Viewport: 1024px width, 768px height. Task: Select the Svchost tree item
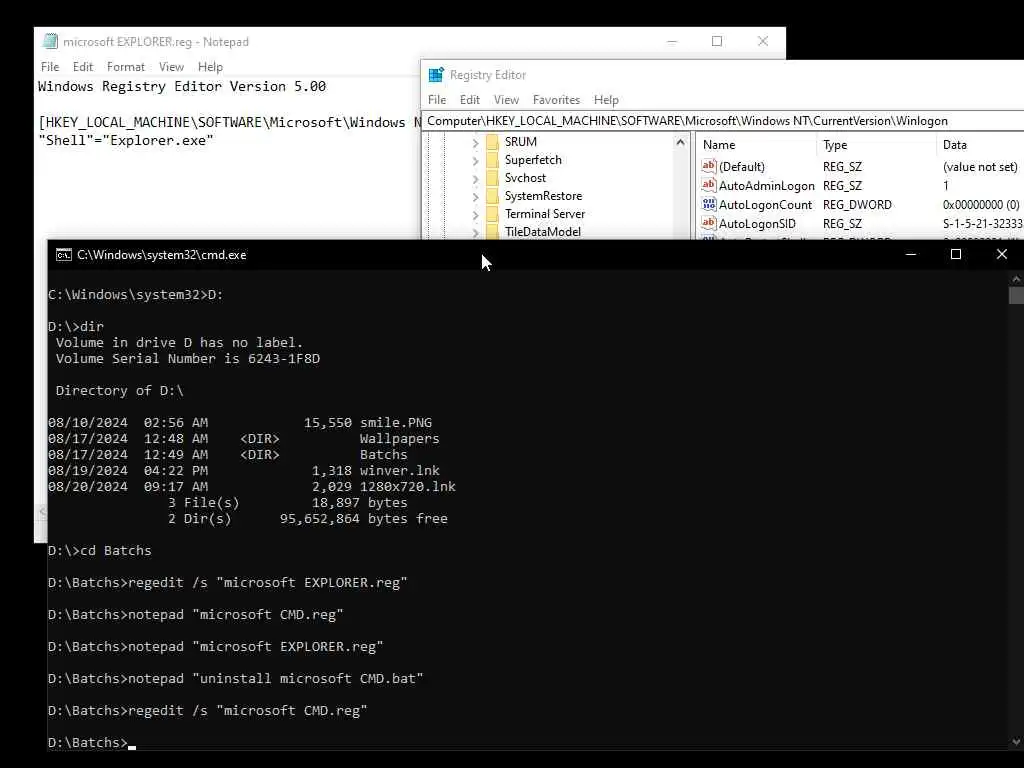pyautogui.click(x=525, y=178)
